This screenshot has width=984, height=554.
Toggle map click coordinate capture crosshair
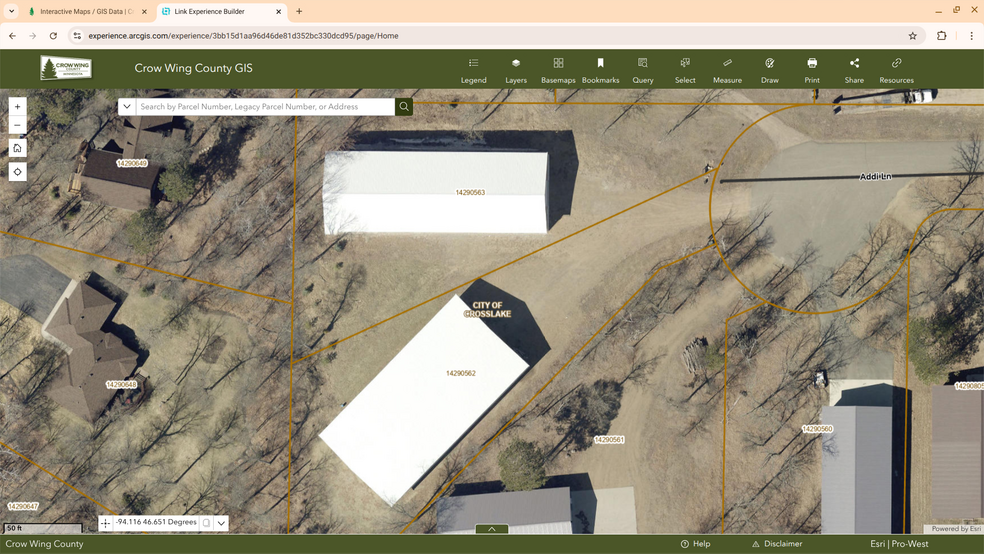tap(105, 523)
